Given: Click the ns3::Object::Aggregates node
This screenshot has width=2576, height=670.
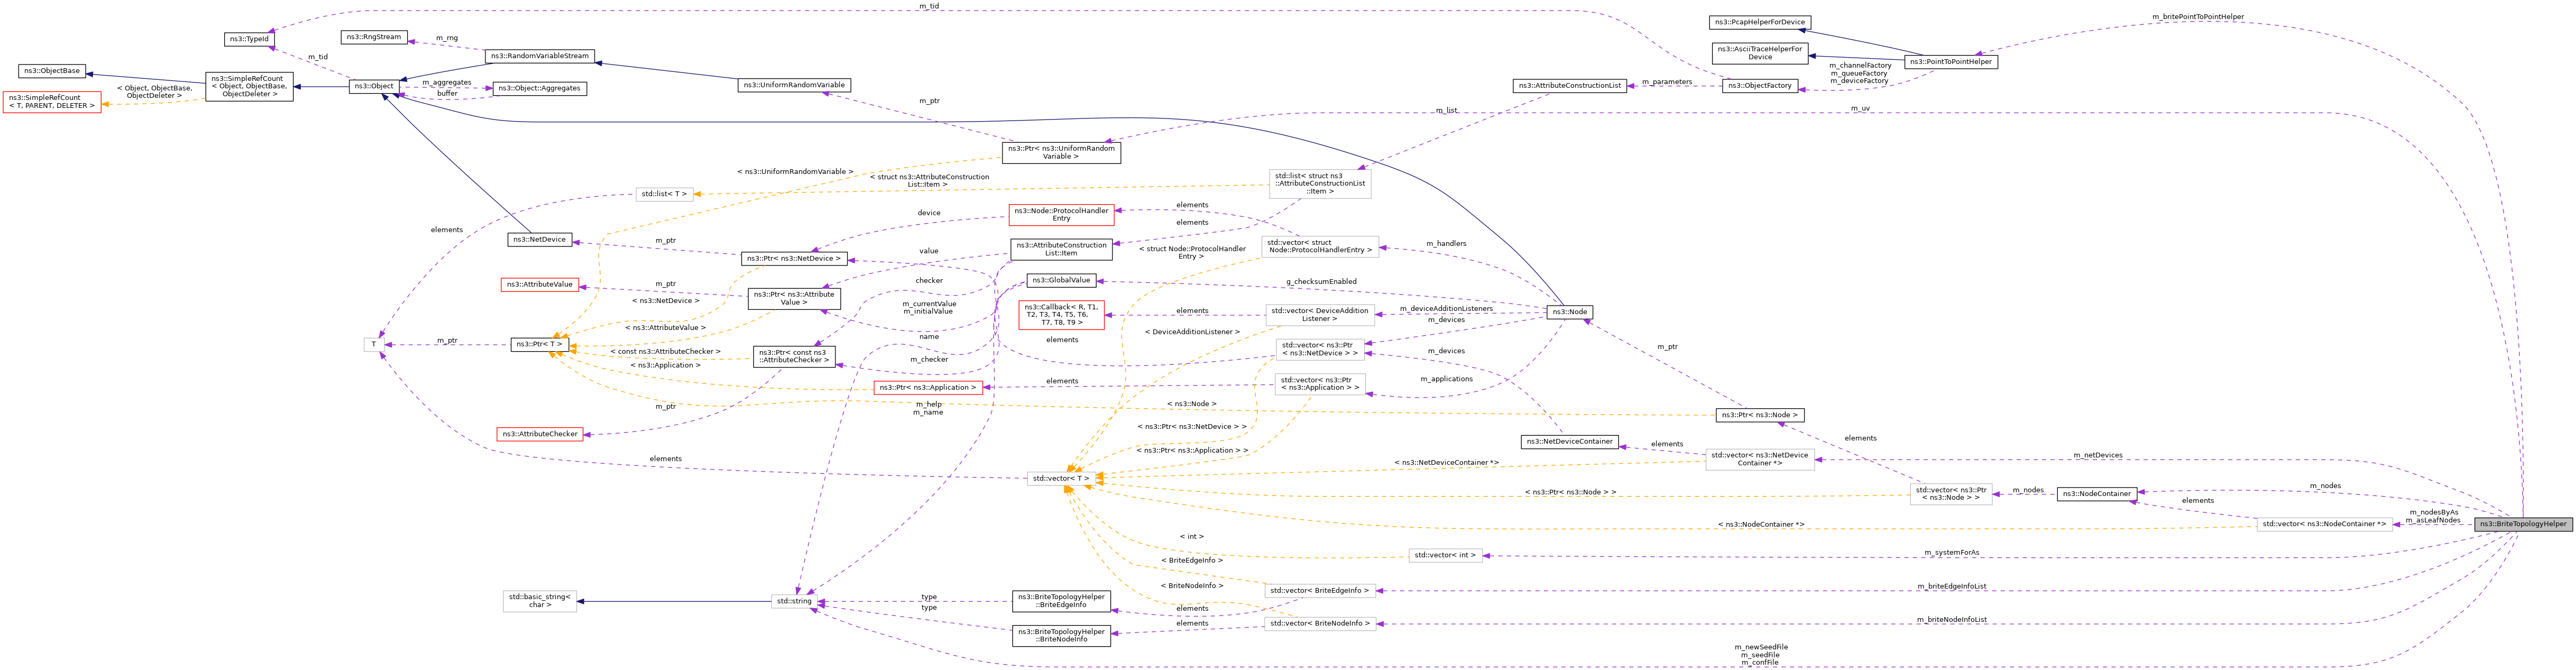Looking at the screenshot, I should (539, 88).
